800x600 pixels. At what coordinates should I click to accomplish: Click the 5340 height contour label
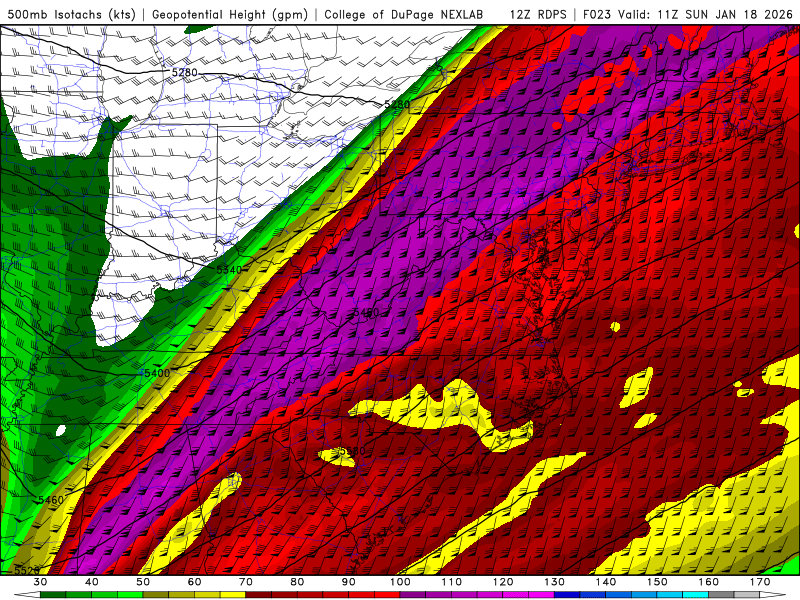pyautogui.click(x=229, y=269)
